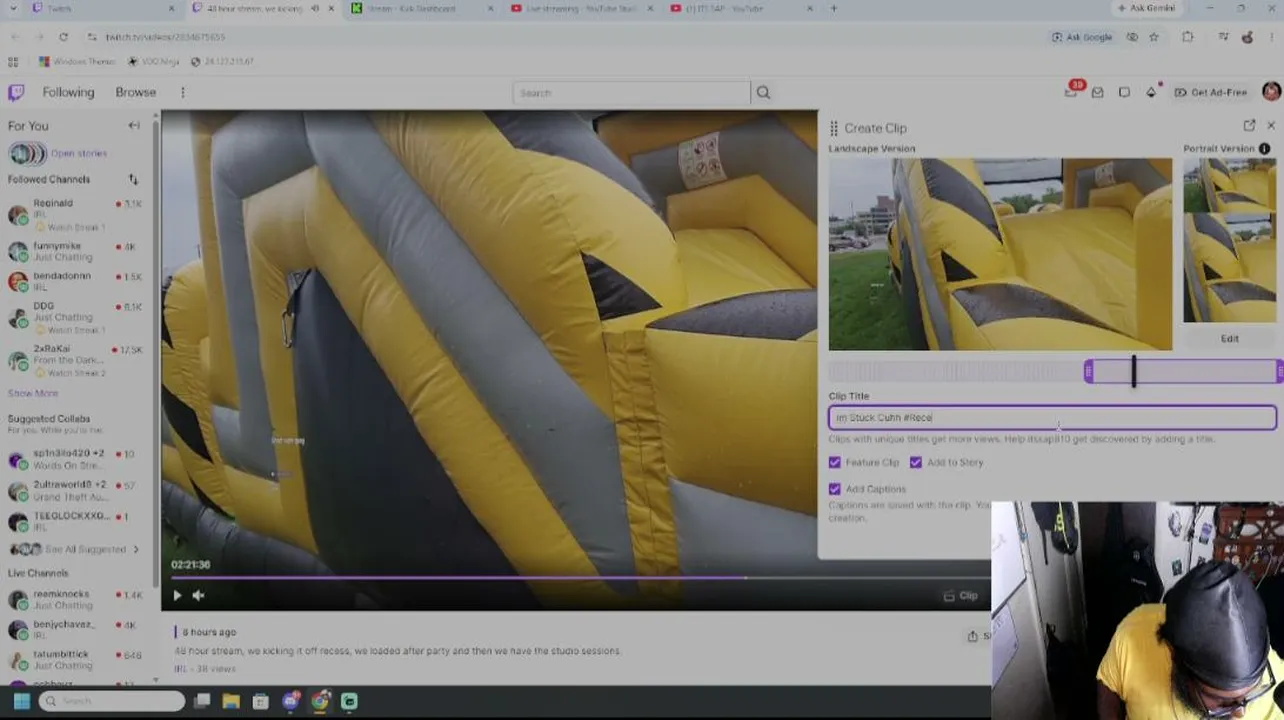Open the VDO Ninja bookmark
Image resolution: width=1284 pixels, height=720 pixels.
pyautogui.click(x=153, y=61)
